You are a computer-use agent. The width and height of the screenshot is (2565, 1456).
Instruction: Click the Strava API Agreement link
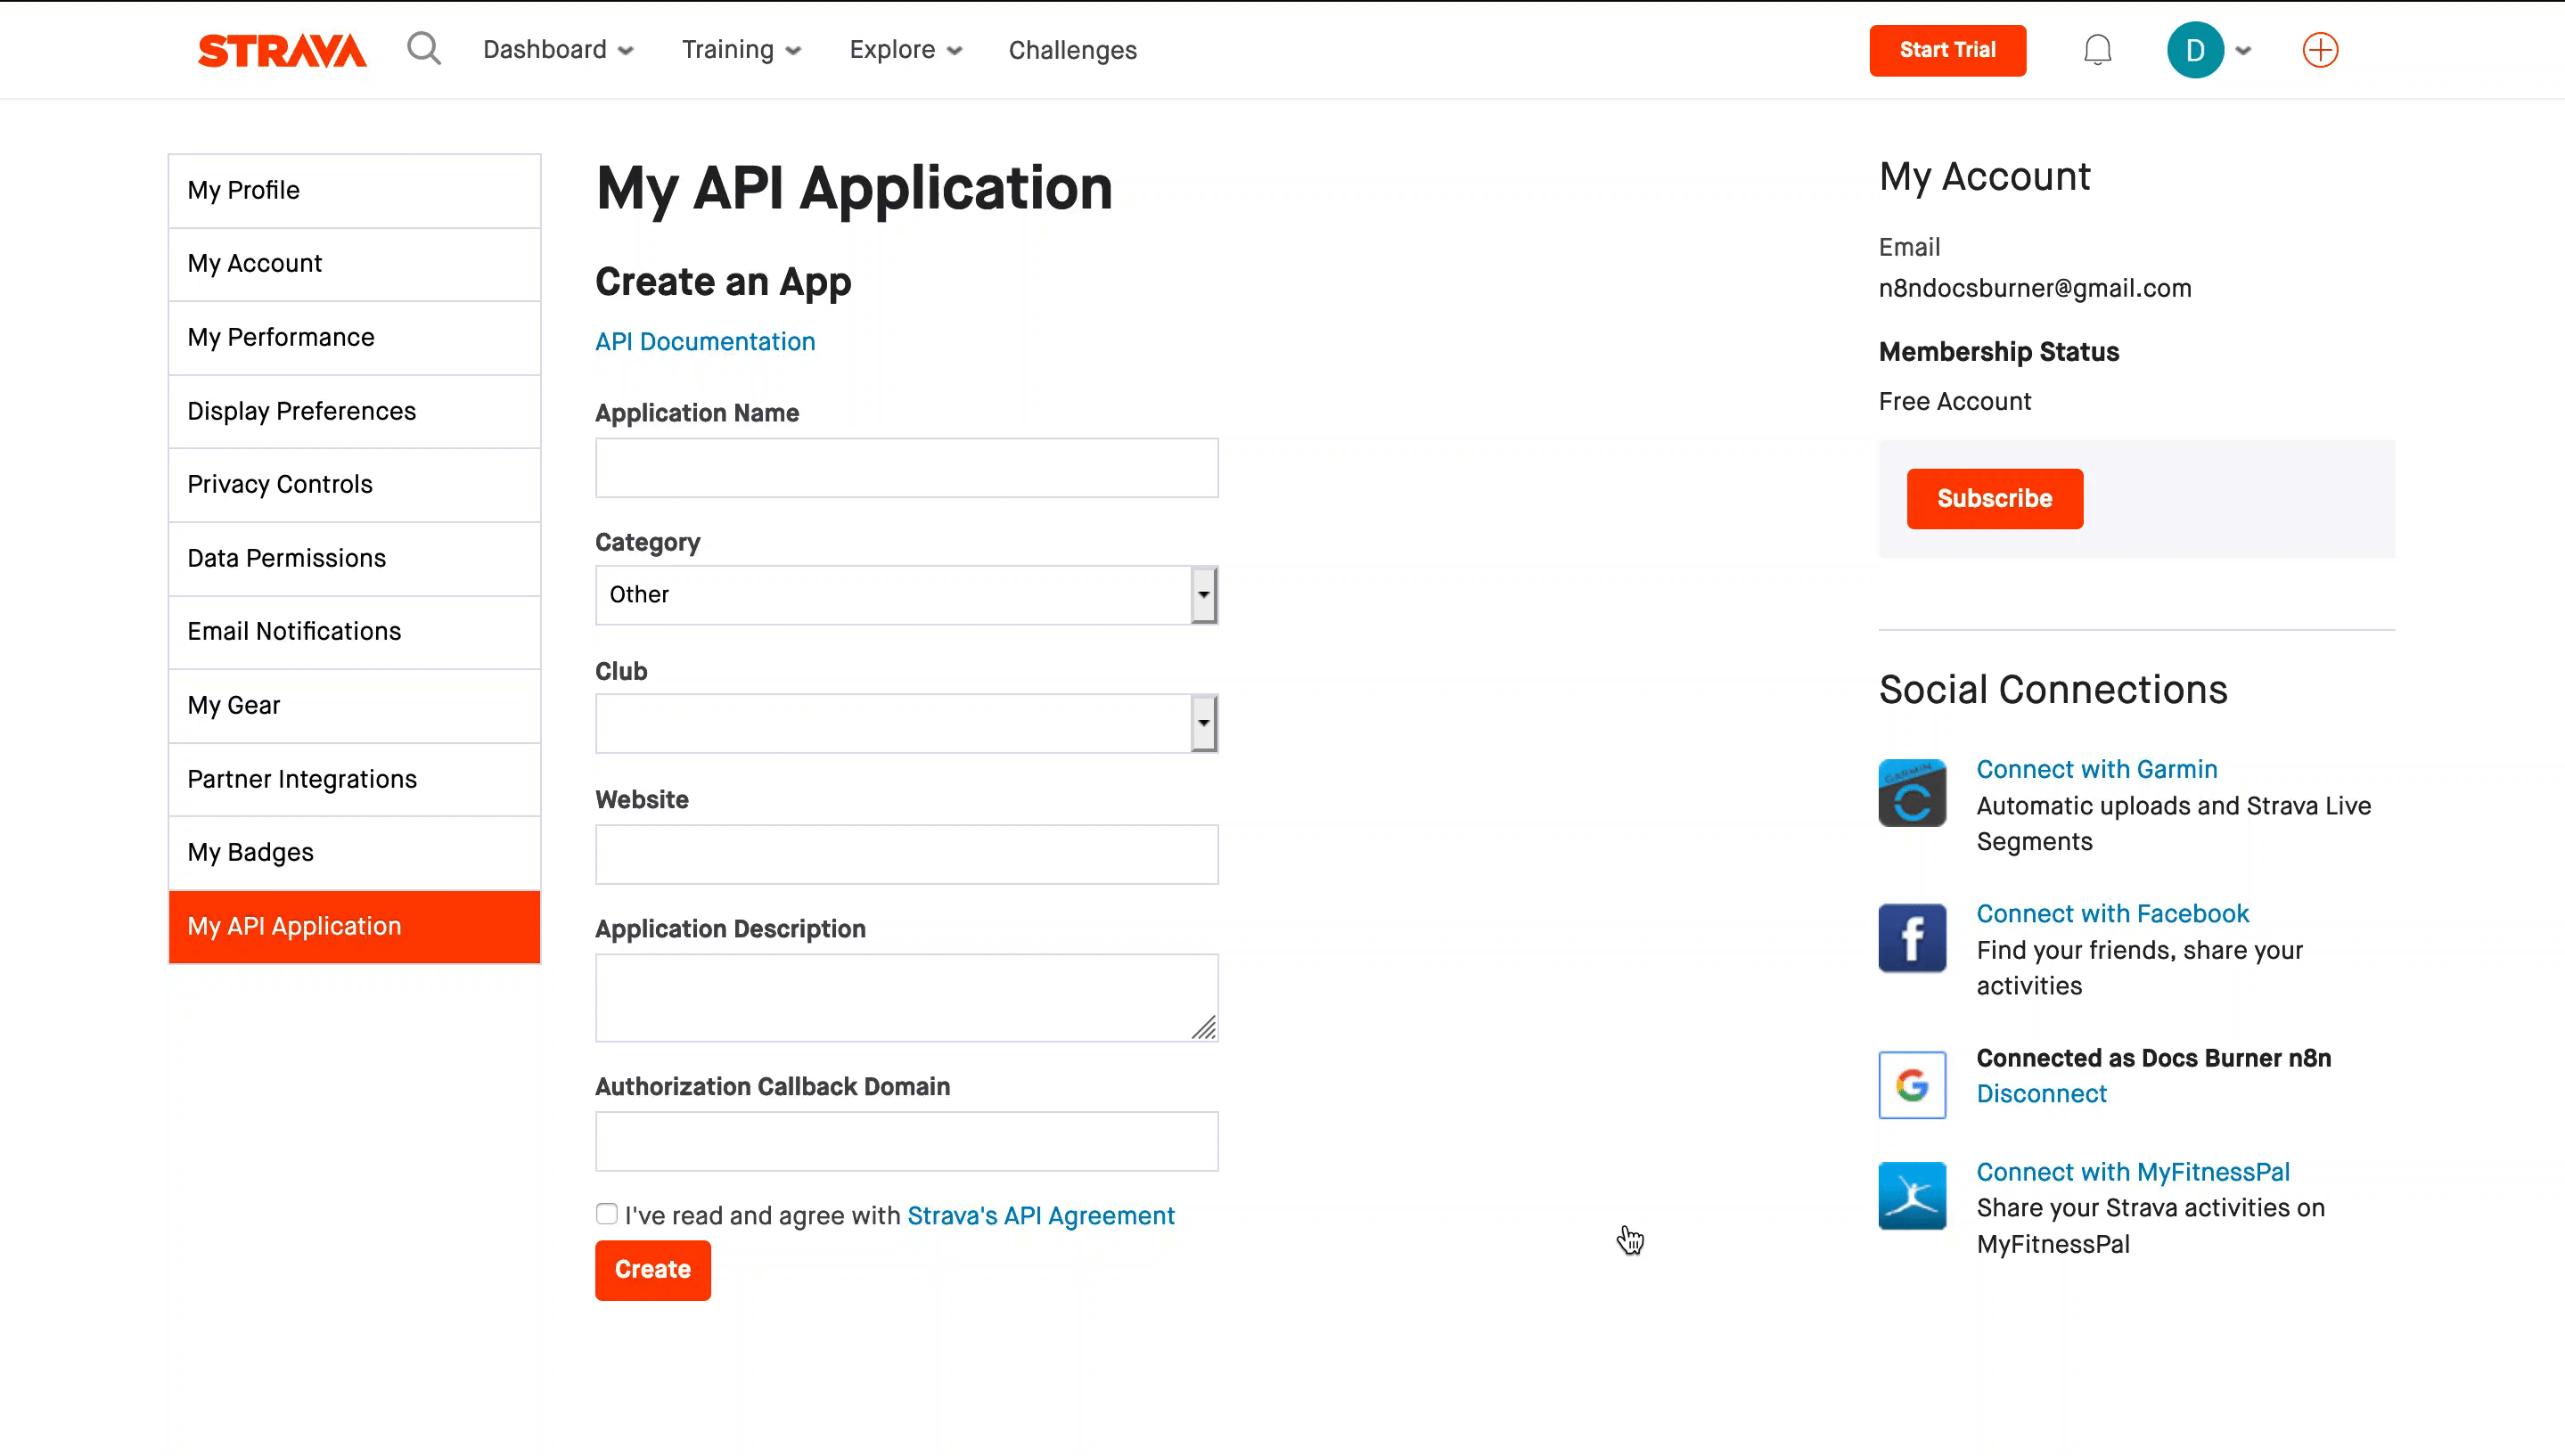pos(1039,1215)
